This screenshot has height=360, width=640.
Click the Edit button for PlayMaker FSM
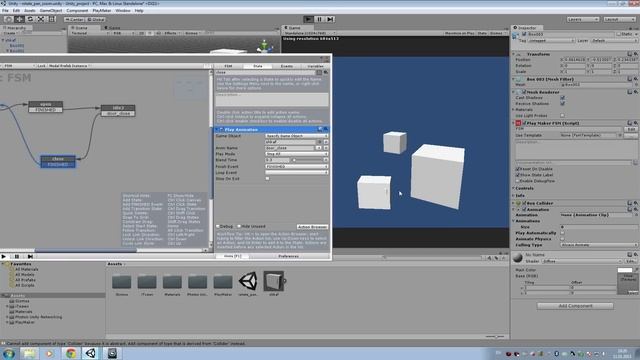(x=631, y=129)
